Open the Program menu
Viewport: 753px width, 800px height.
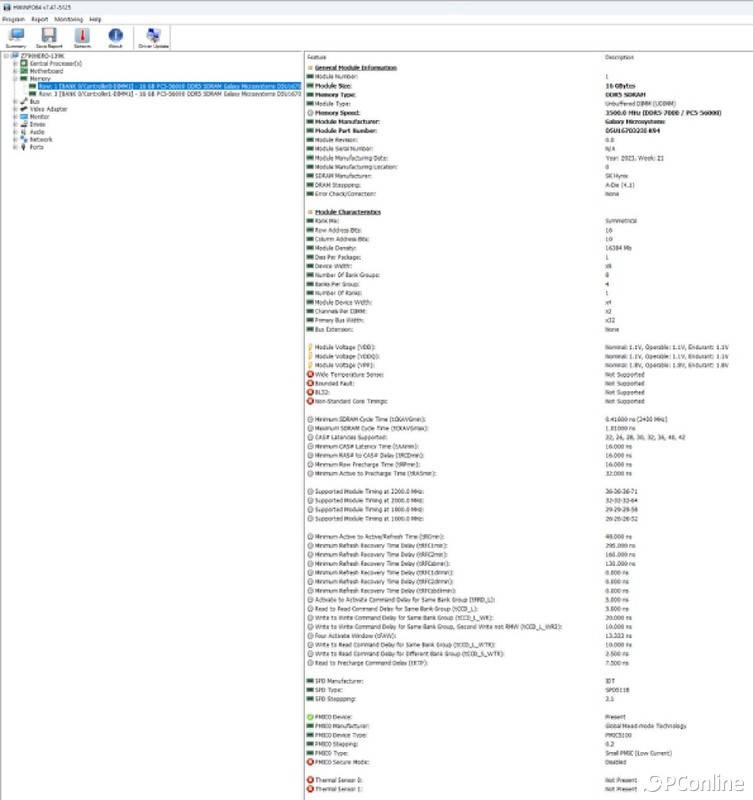(x=13, y=19)
